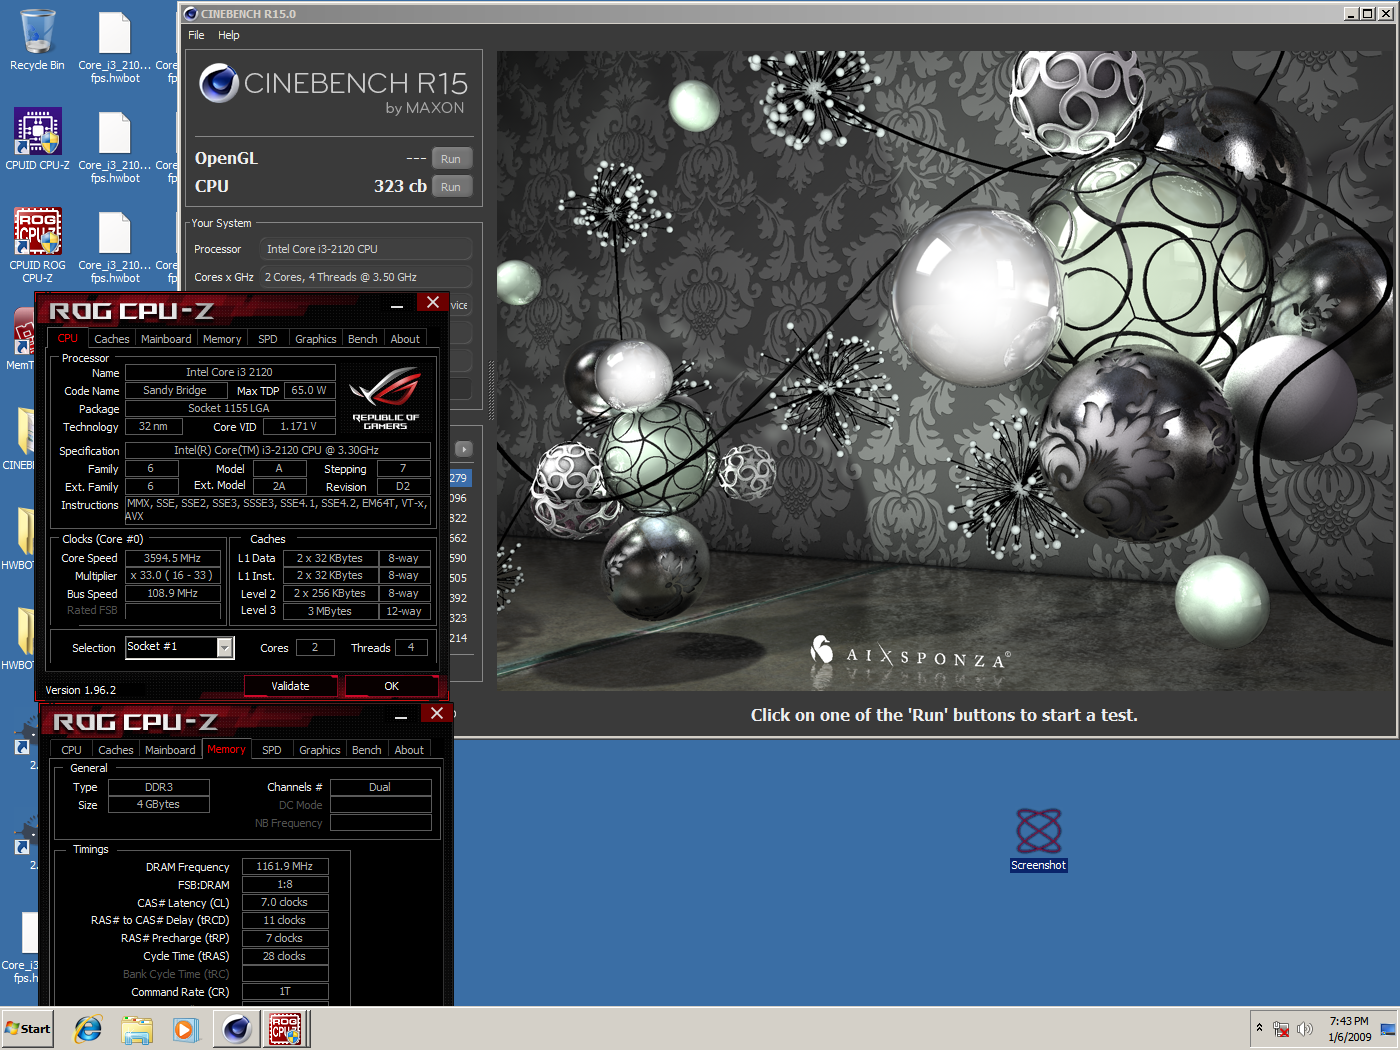This screenshot has width=1400, height=1050.
Task: Click the Cinebench R15 logo
Action: (333, 88)
